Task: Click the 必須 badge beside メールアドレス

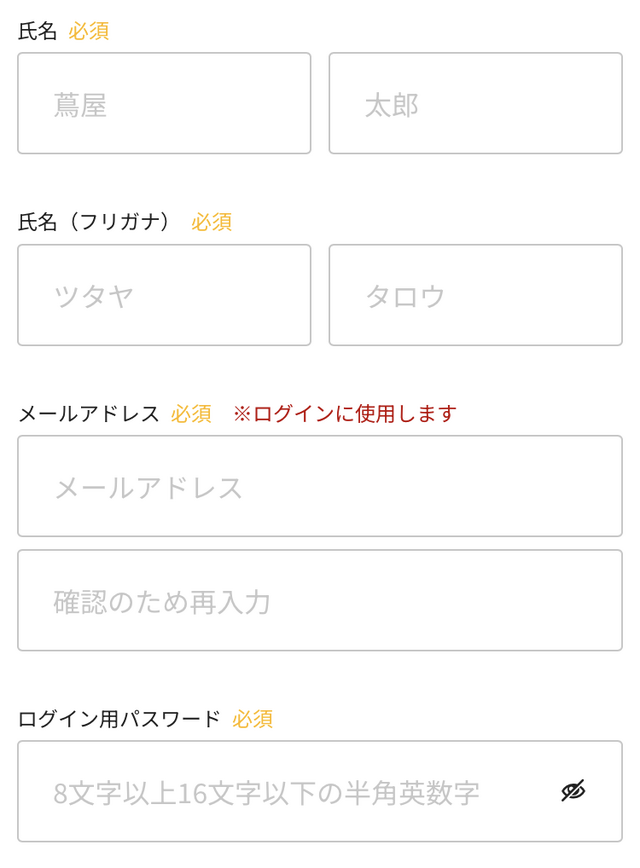Action: coord(191,414)
